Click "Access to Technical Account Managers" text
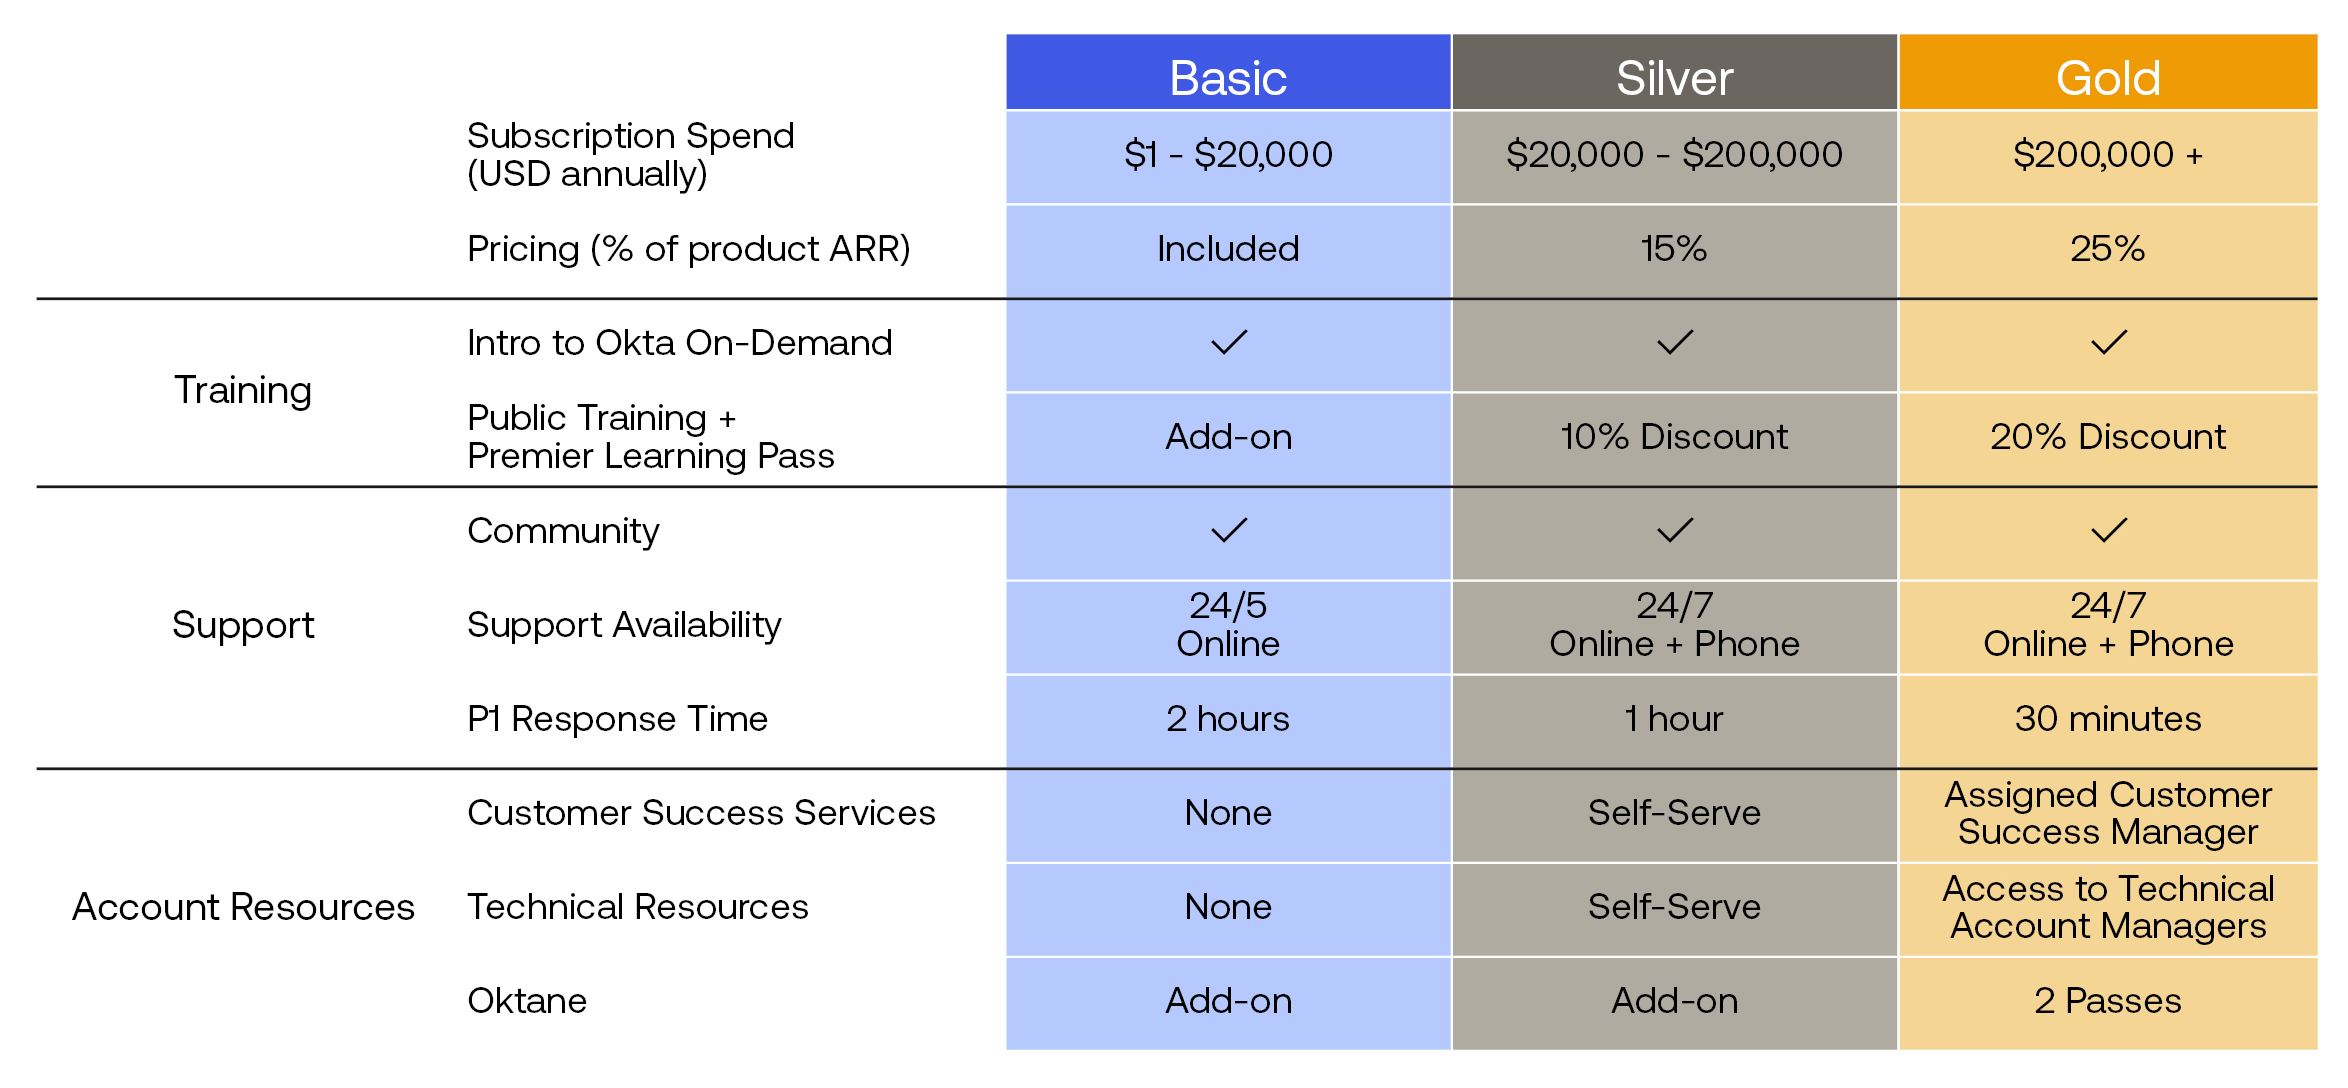Screen dimensions: 2348x1088 (2108, 907)
